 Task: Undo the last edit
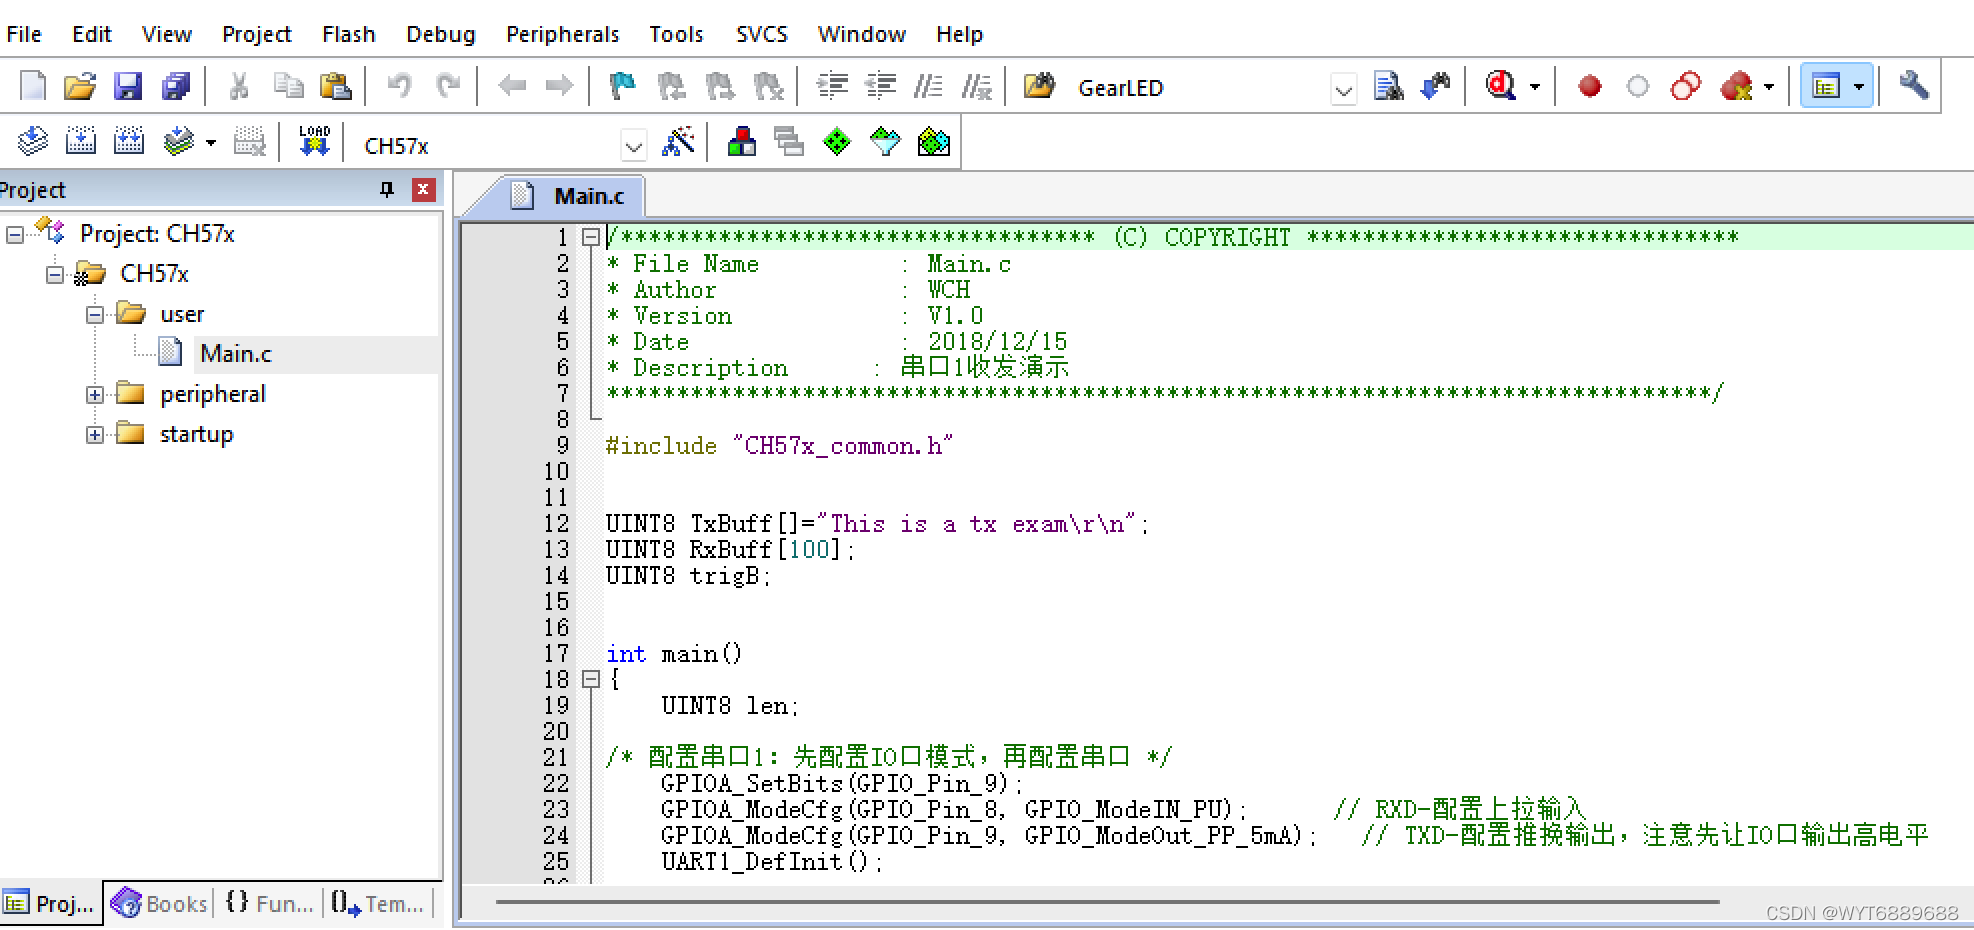[x=399, y=86]
